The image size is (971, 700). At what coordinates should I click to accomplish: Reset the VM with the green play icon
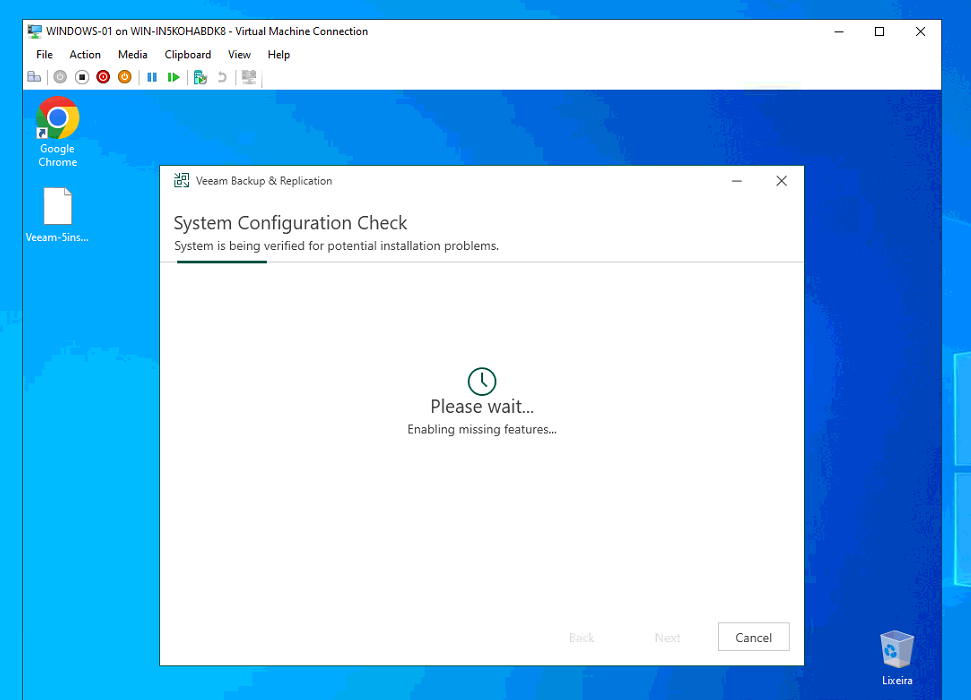click(x=173, y=77)
